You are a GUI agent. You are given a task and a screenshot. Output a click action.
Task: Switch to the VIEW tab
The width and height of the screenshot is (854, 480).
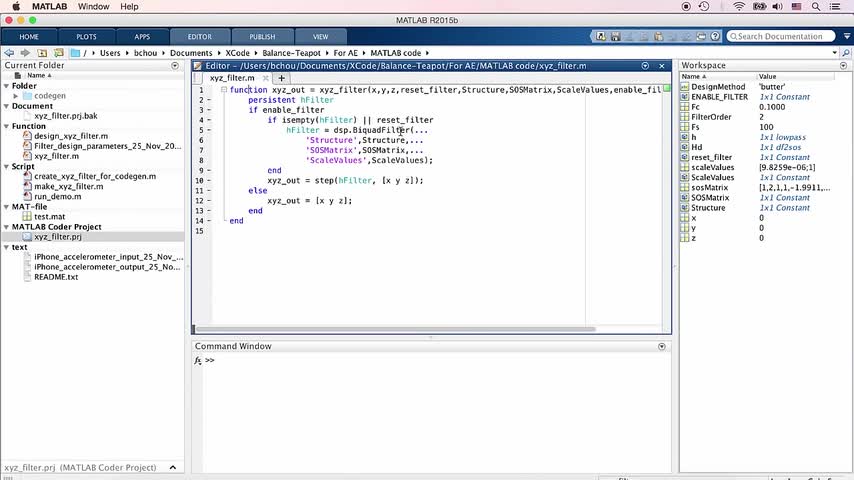click(320, 37)
